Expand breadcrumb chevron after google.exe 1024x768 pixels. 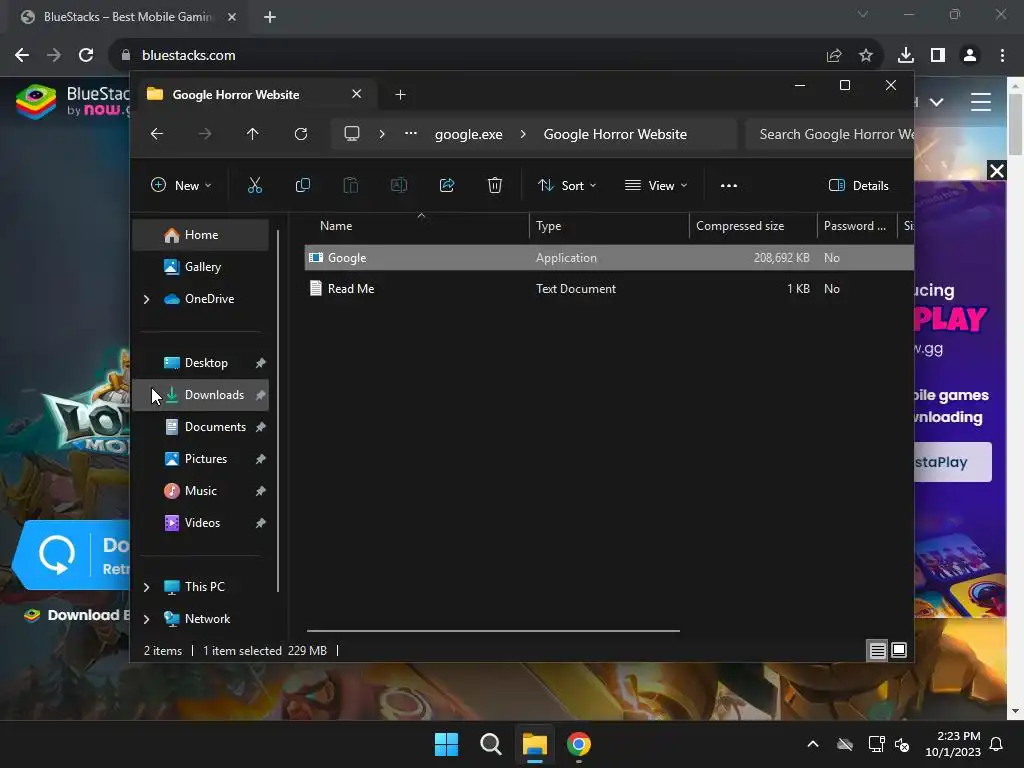[x=523, y=134]
